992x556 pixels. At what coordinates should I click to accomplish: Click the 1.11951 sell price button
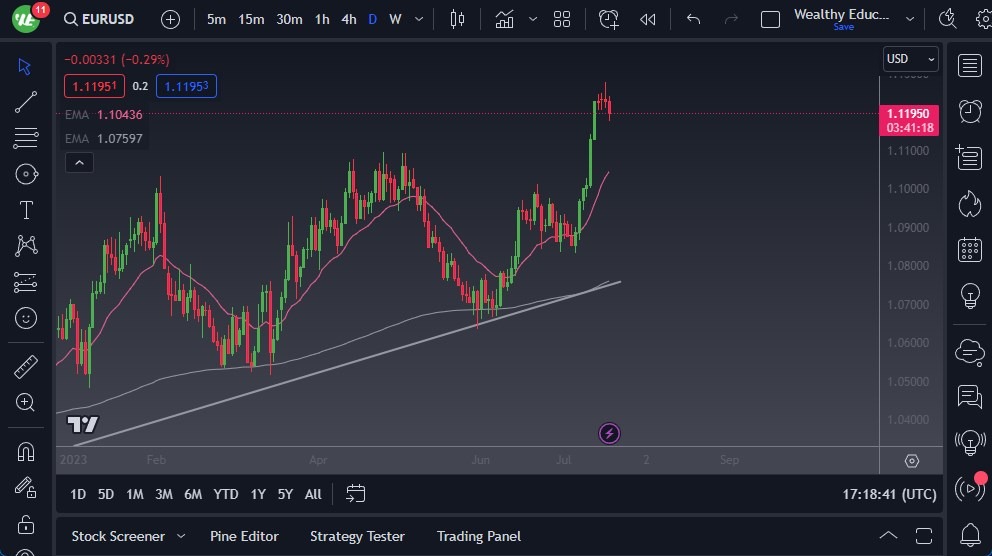pos(96,87)
